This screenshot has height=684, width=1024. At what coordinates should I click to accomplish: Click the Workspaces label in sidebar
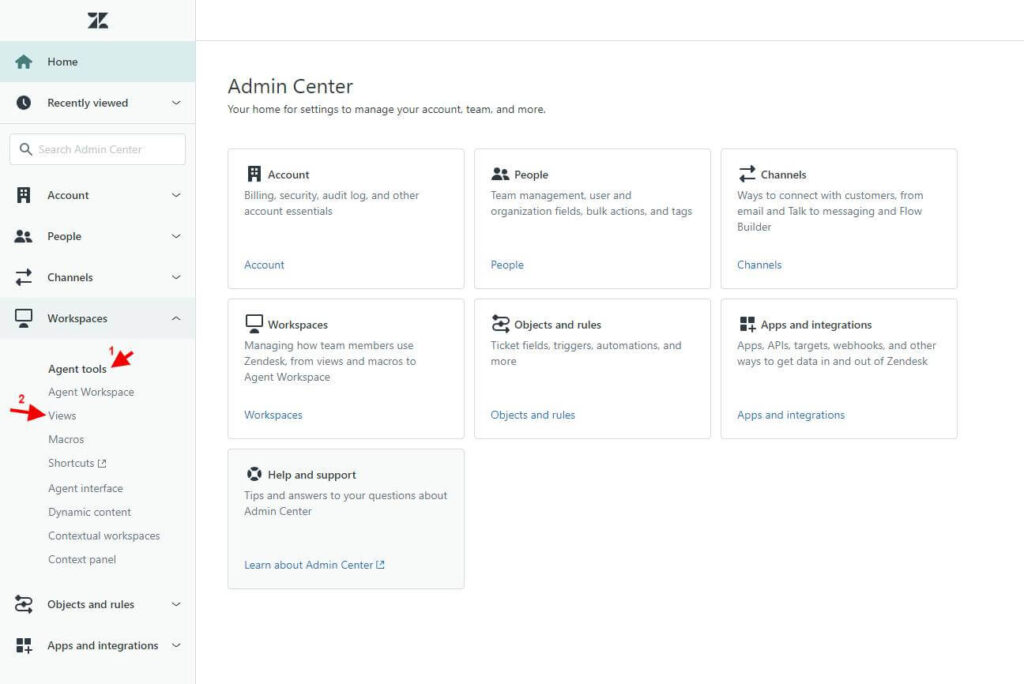pyautogui.click(x=77, y=318)
